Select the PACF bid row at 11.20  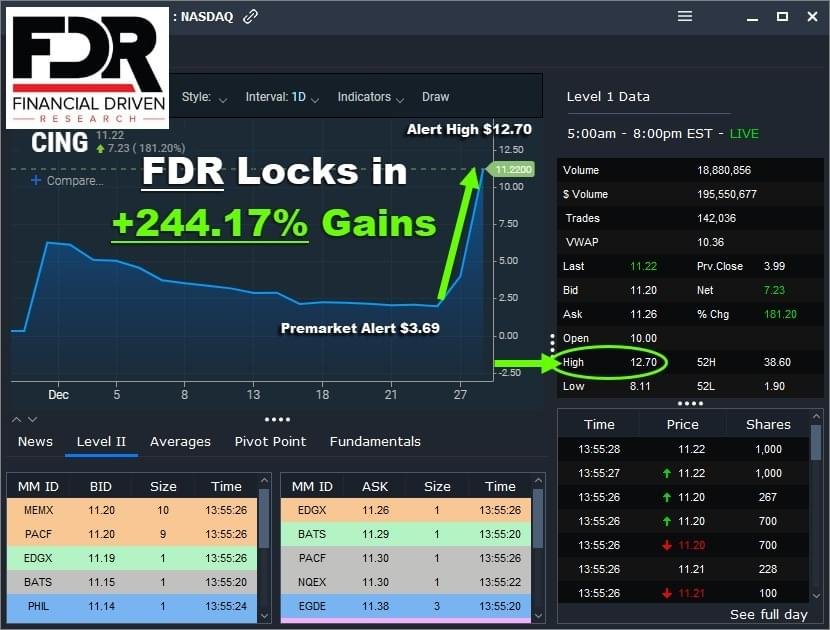pos(132,534)
